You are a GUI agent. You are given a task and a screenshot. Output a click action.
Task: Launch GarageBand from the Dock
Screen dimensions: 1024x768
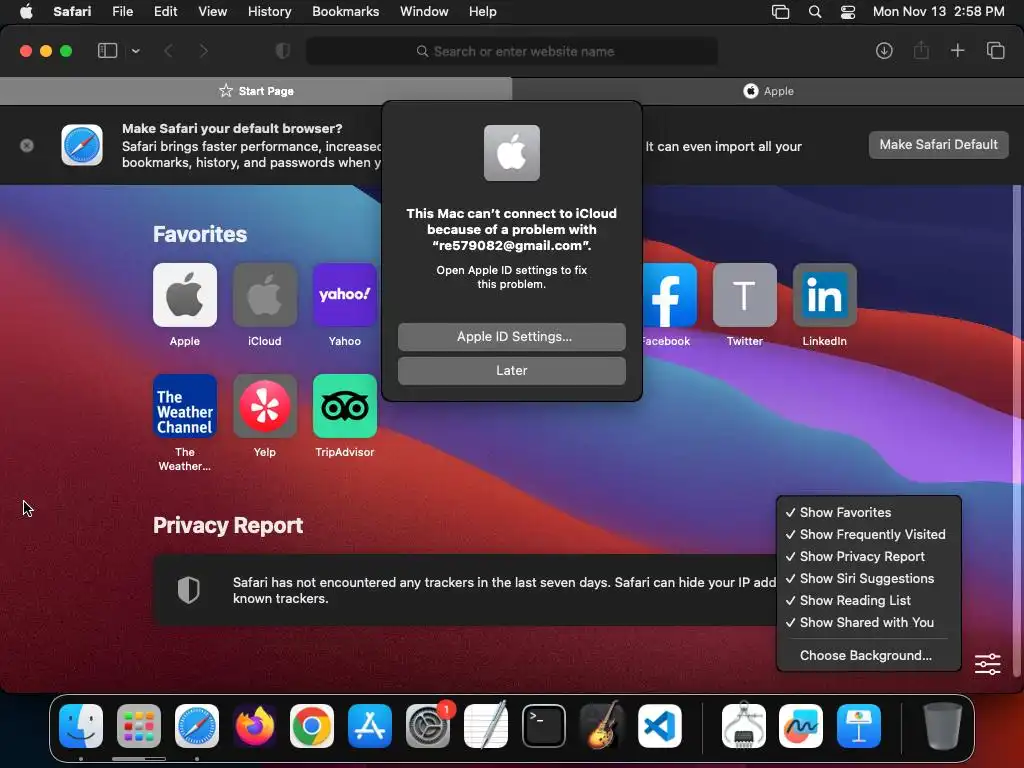click(x=601, y=726)
